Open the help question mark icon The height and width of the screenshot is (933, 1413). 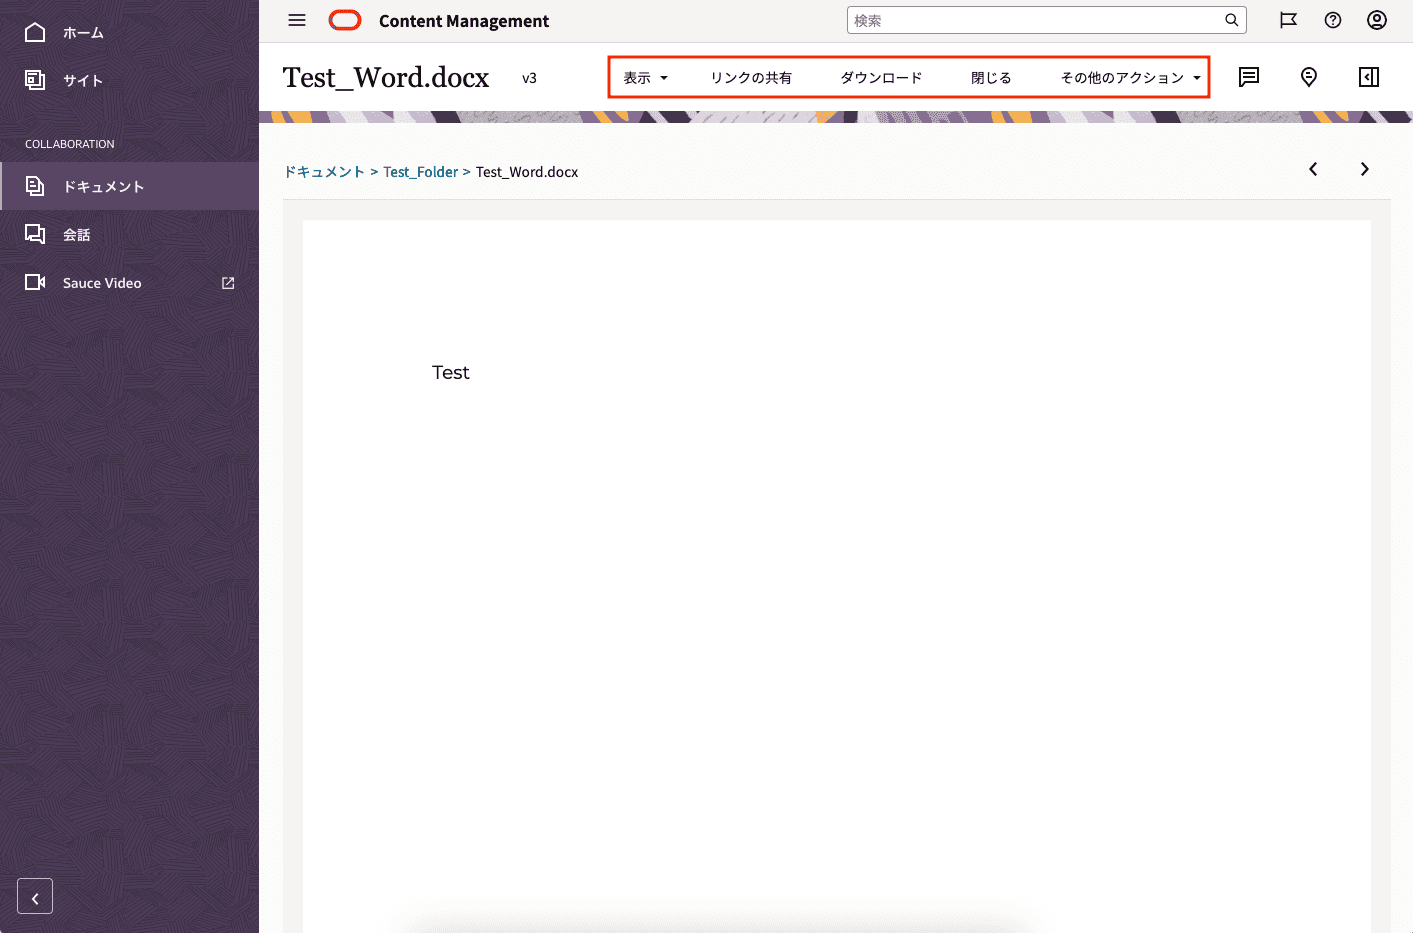(x=1333, y=20)
